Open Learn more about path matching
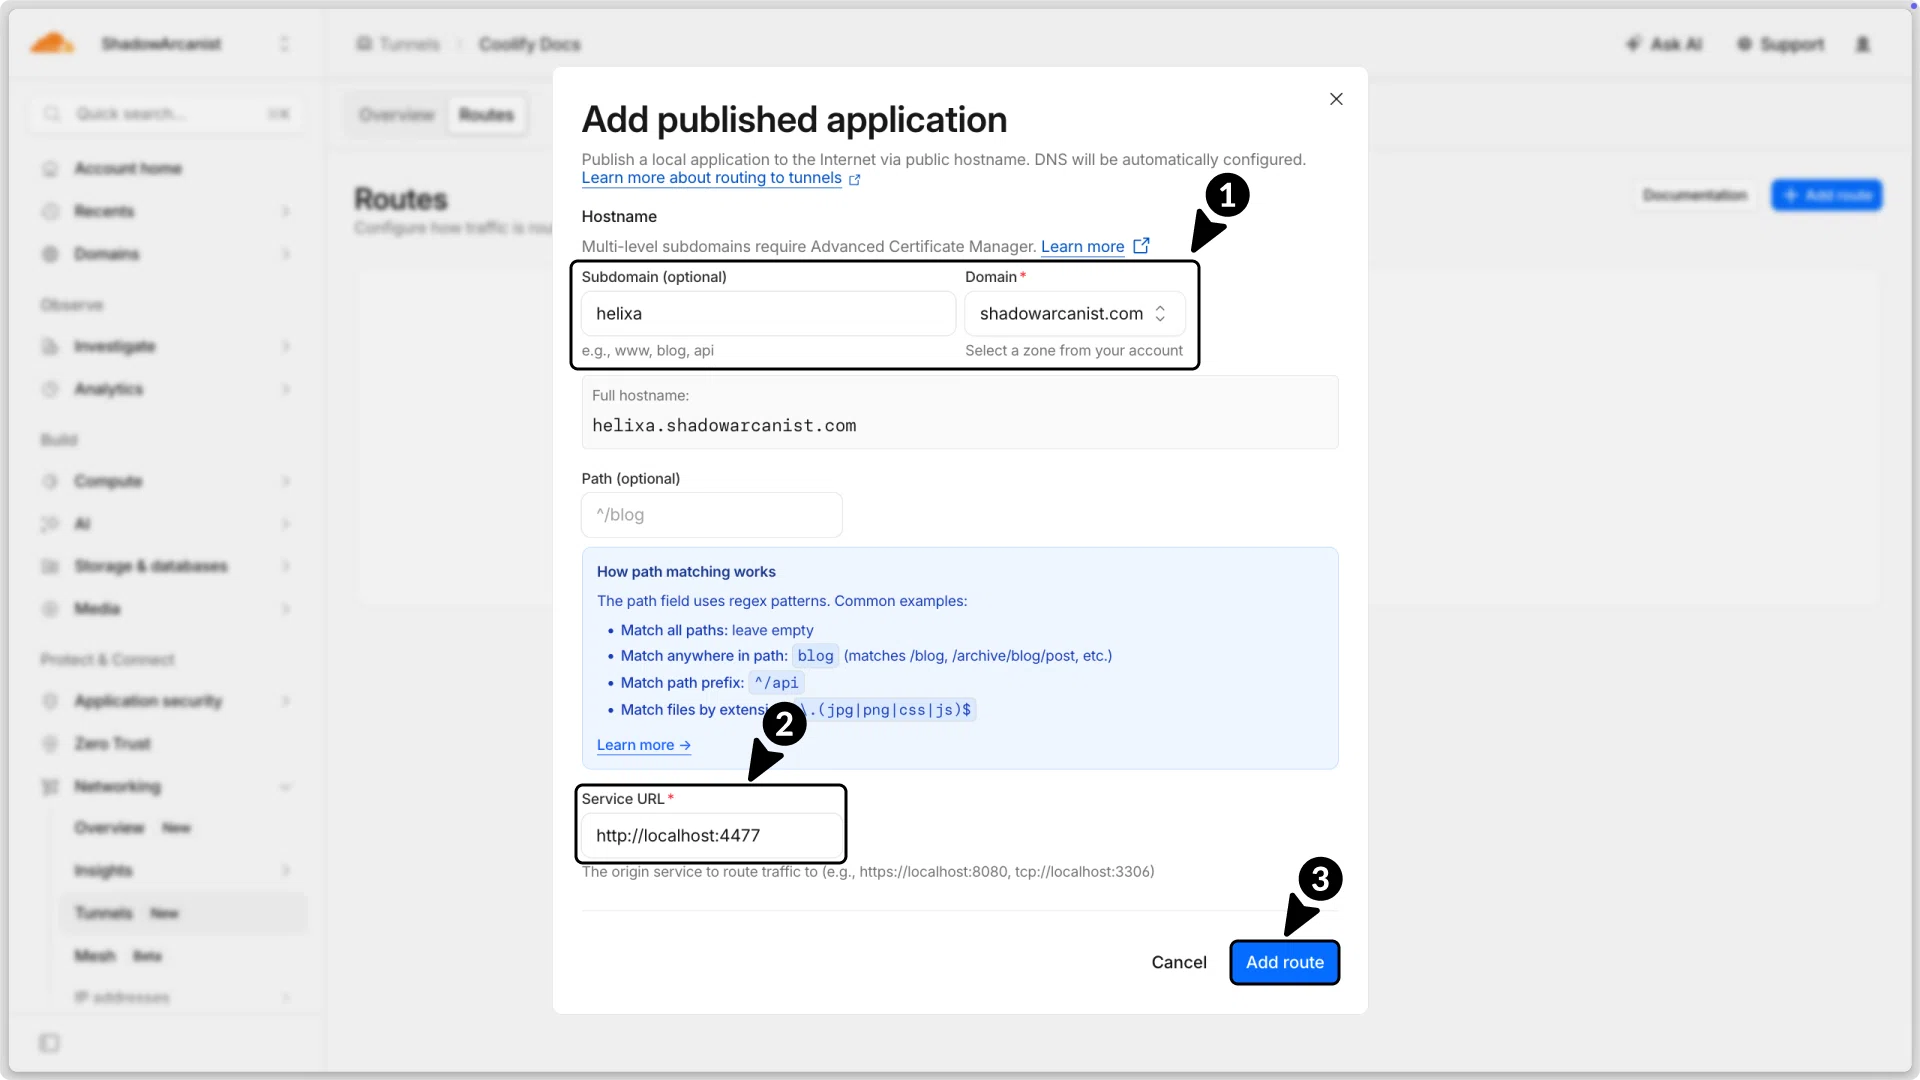The height and width of the screenshot is (1080, 1920). tap(644, 746)
